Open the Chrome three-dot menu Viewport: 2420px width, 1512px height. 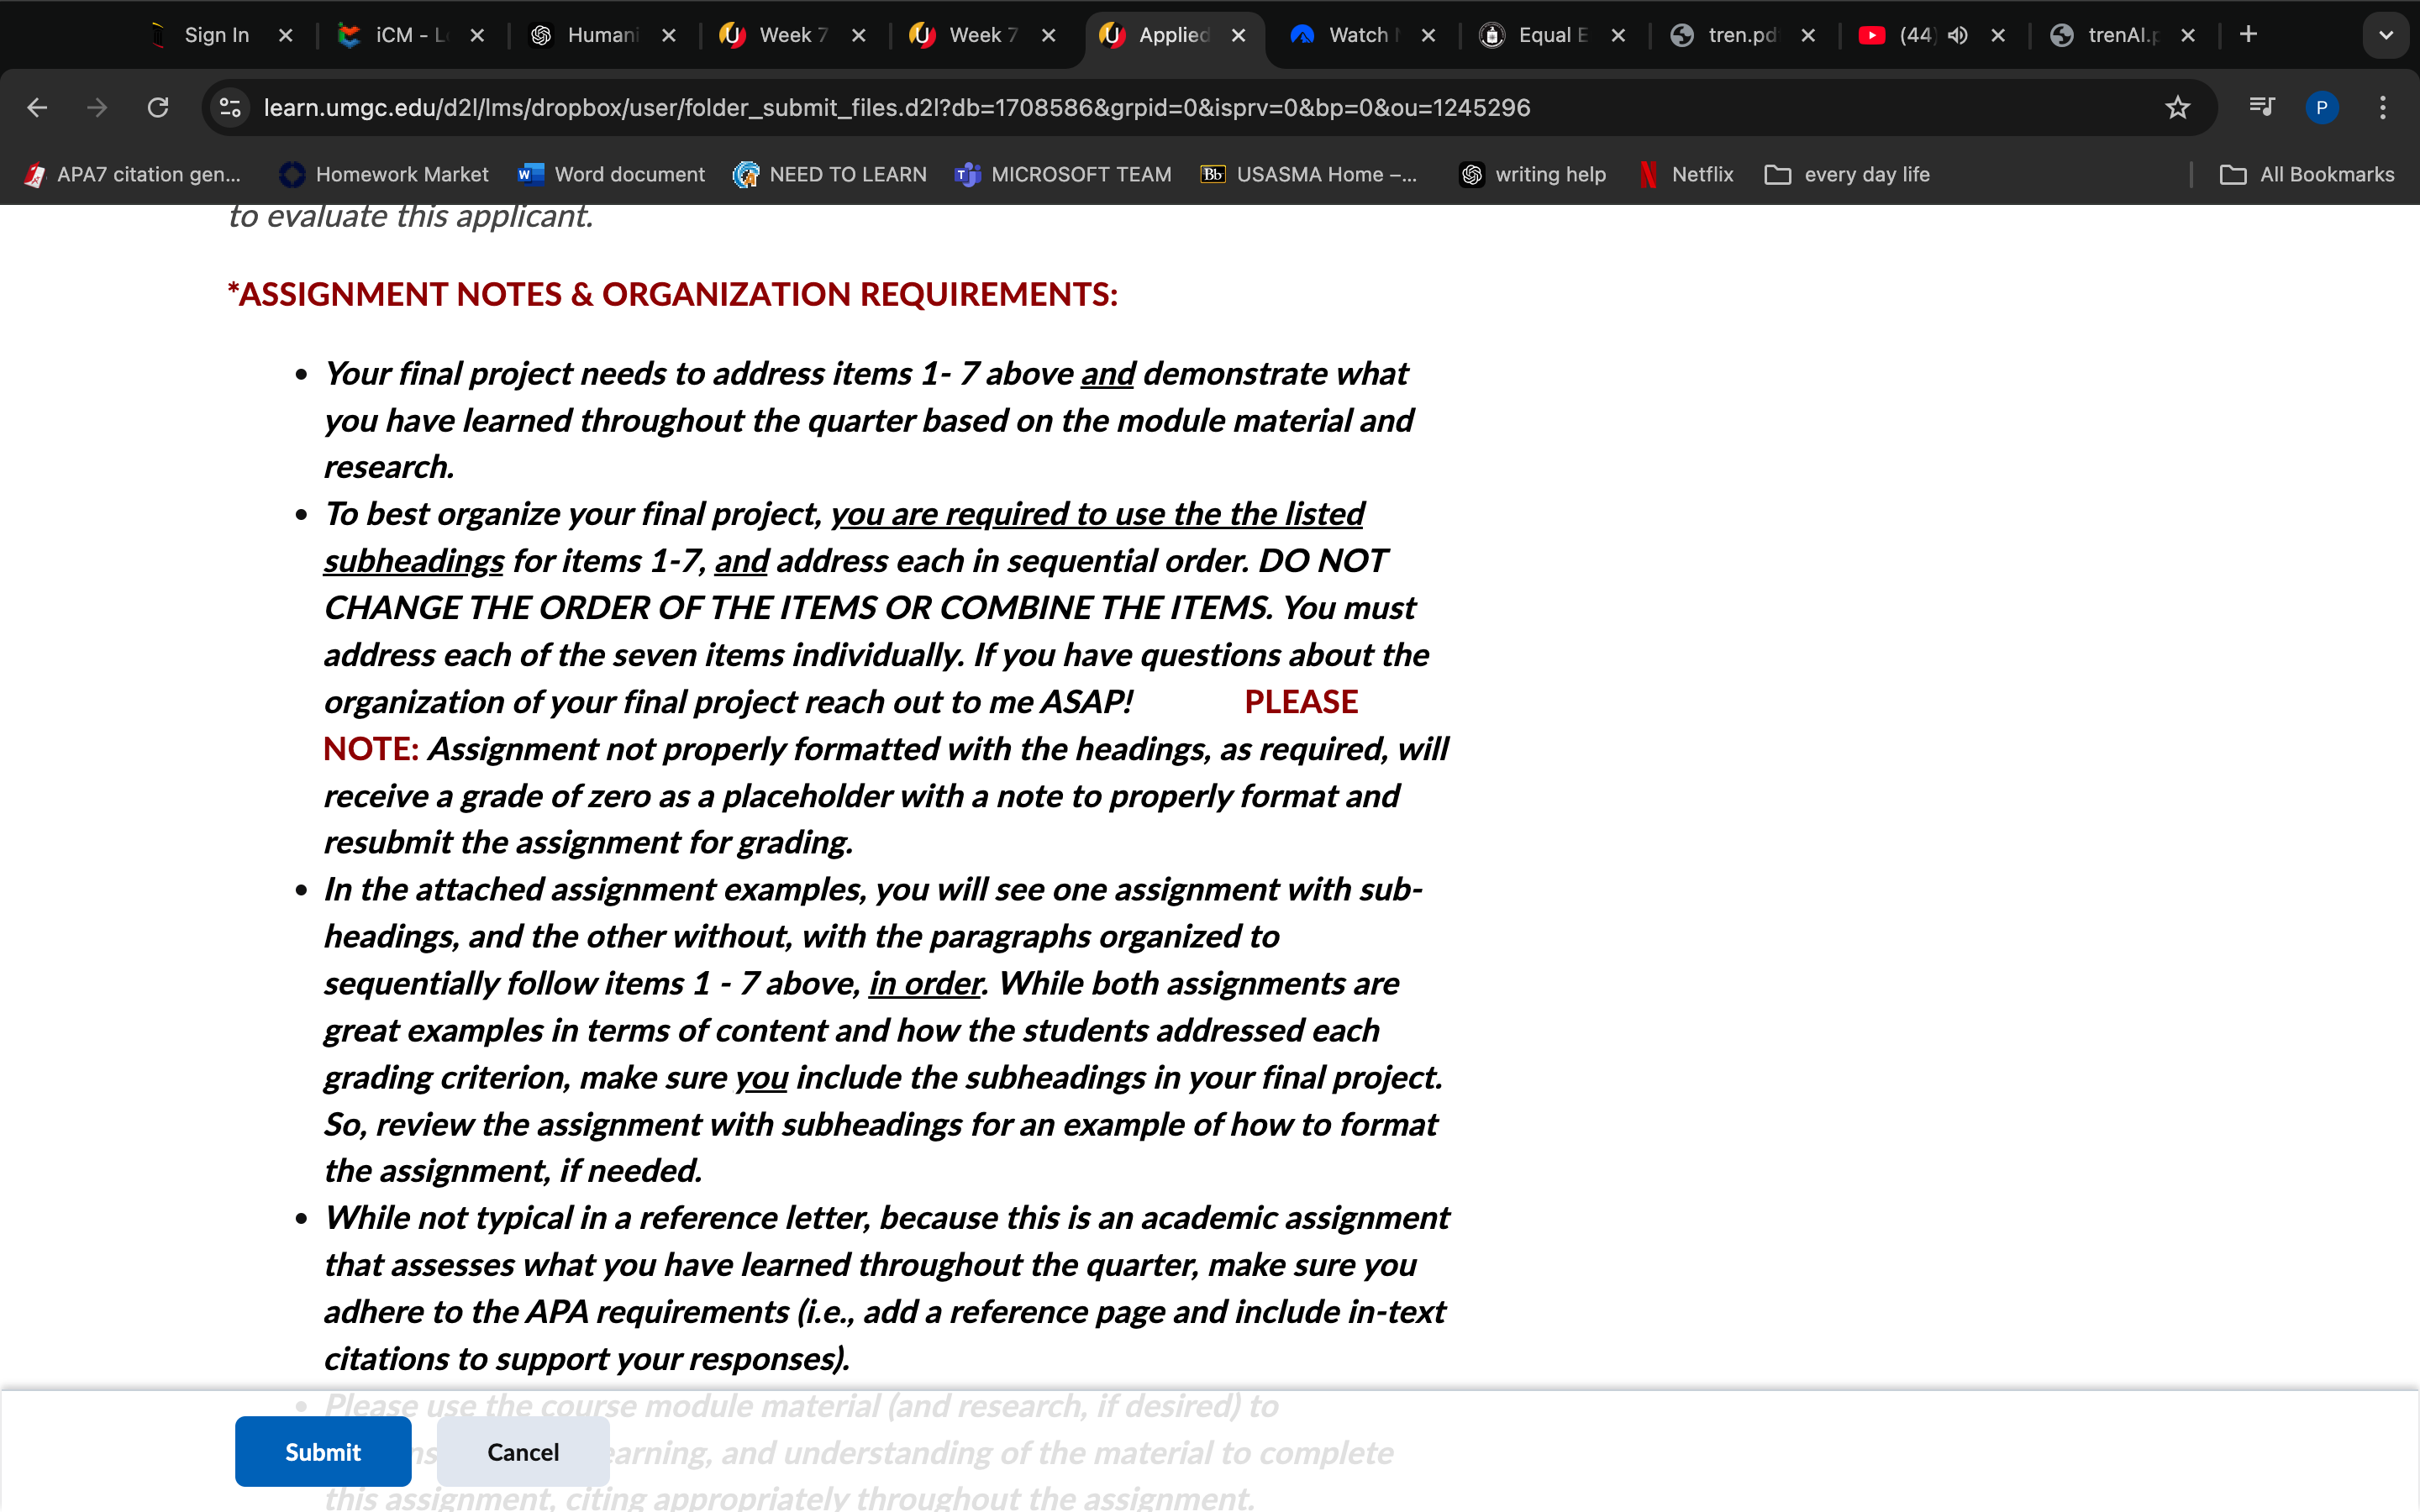(x=2383, y=108)
